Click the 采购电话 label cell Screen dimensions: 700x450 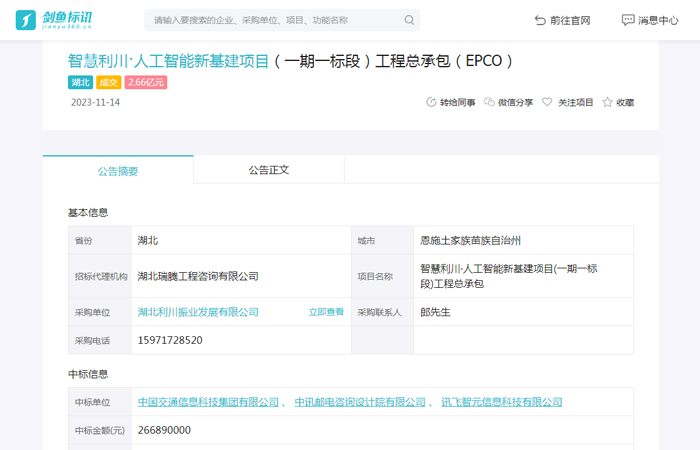coord(100,340)
